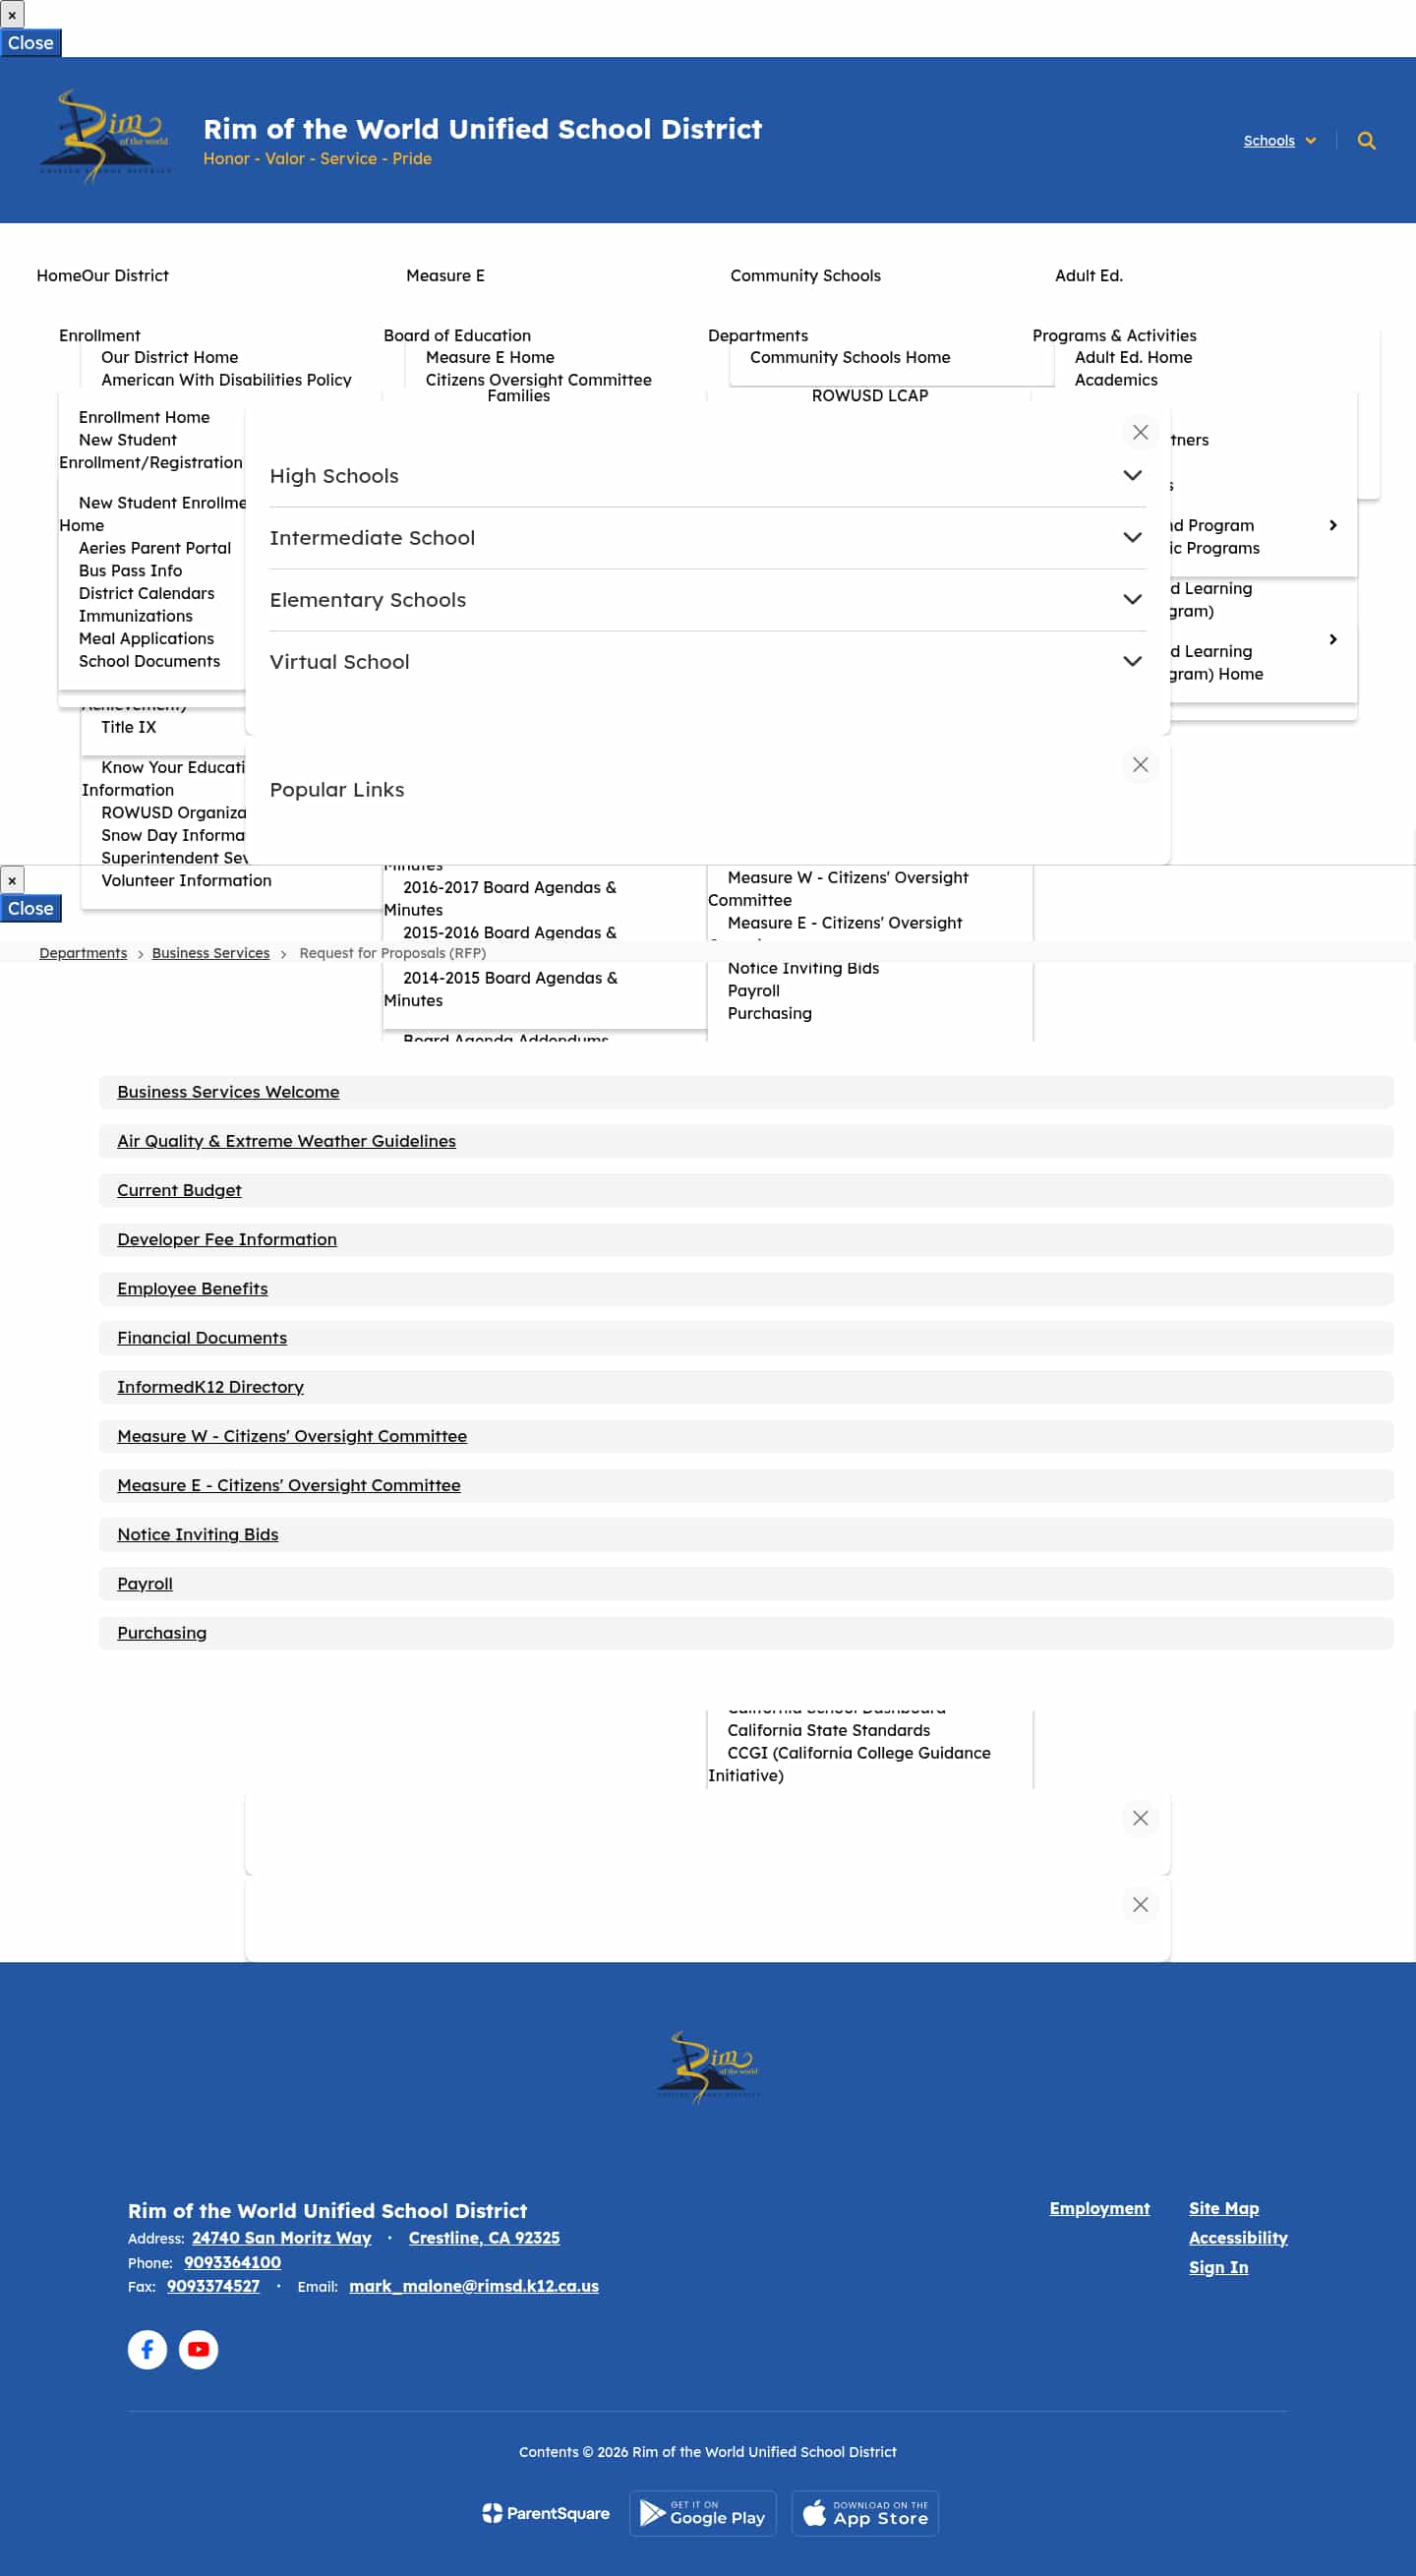Viewport: 1416px width, 2576px height.
Task: Email mark_malone@rimsd.k12.ca.us link
Action: coord(474,2286)
